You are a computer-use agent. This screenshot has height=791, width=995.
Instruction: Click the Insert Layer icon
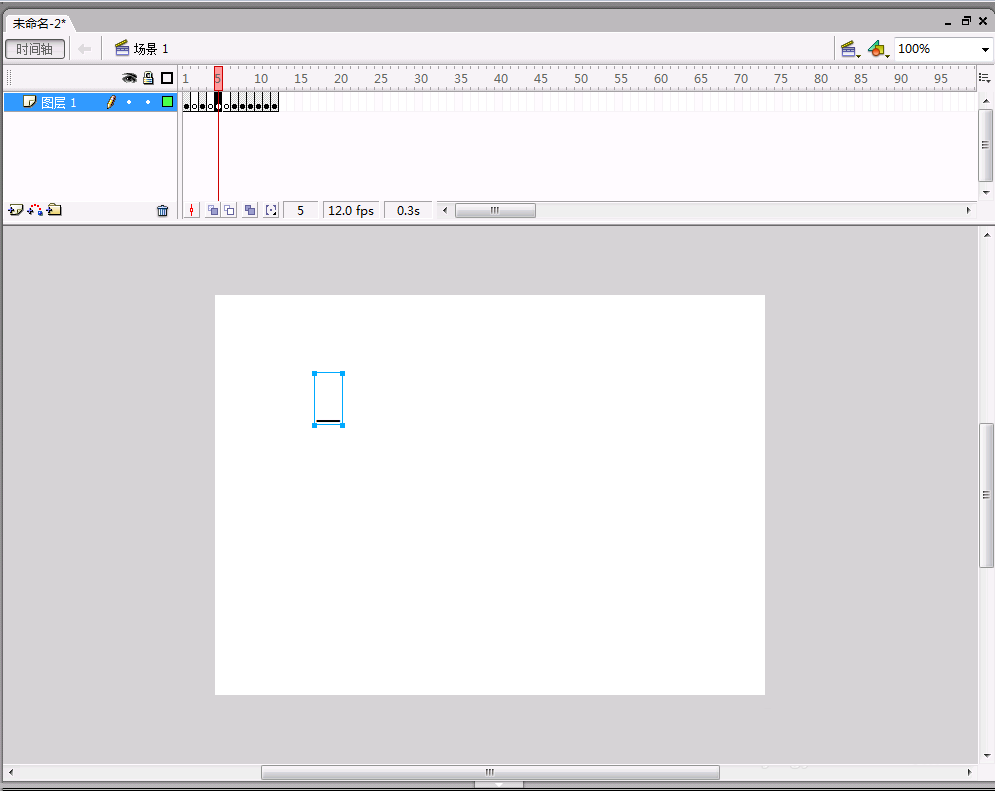[x=16, y=210]
